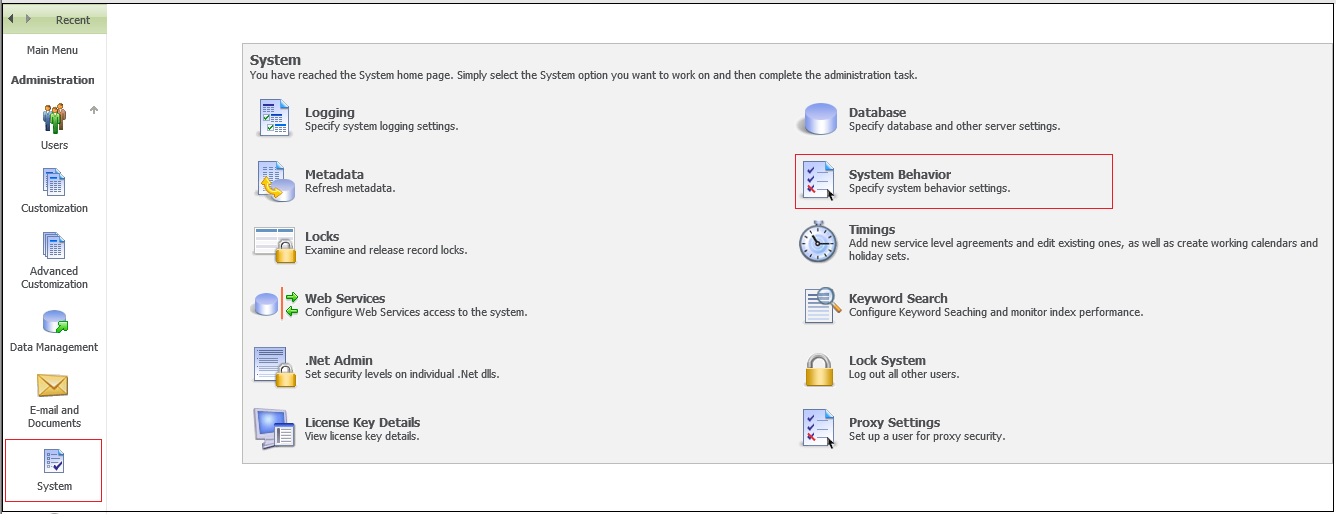Image resolution: width=1336 pixels, height=528 pixels.
Task: Click the System Behavior checklist icon
Action: click(x=819, y=181)
